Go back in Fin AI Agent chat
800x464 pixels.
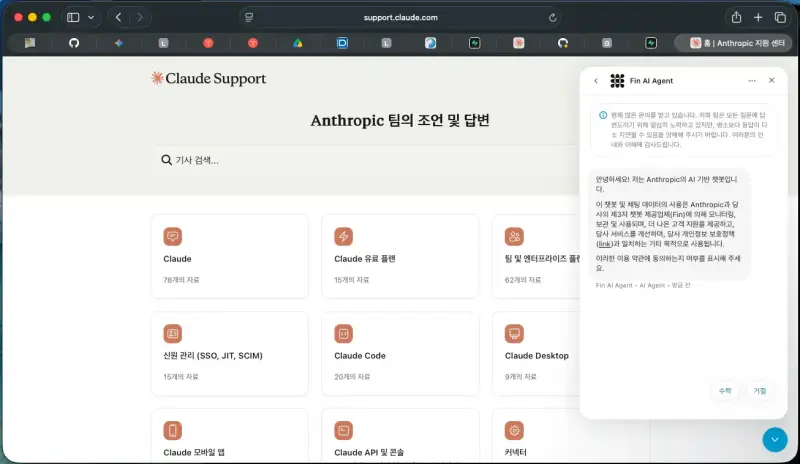[x=595, y=81]
